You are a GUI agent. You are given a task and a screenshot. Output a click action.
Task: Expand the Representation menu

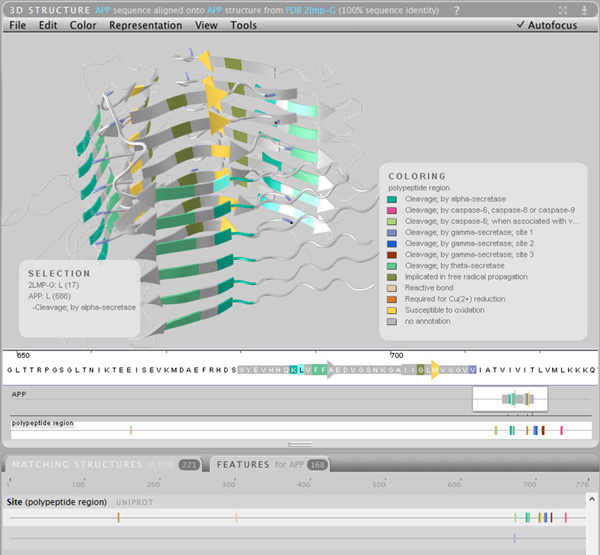click(146, 25)
